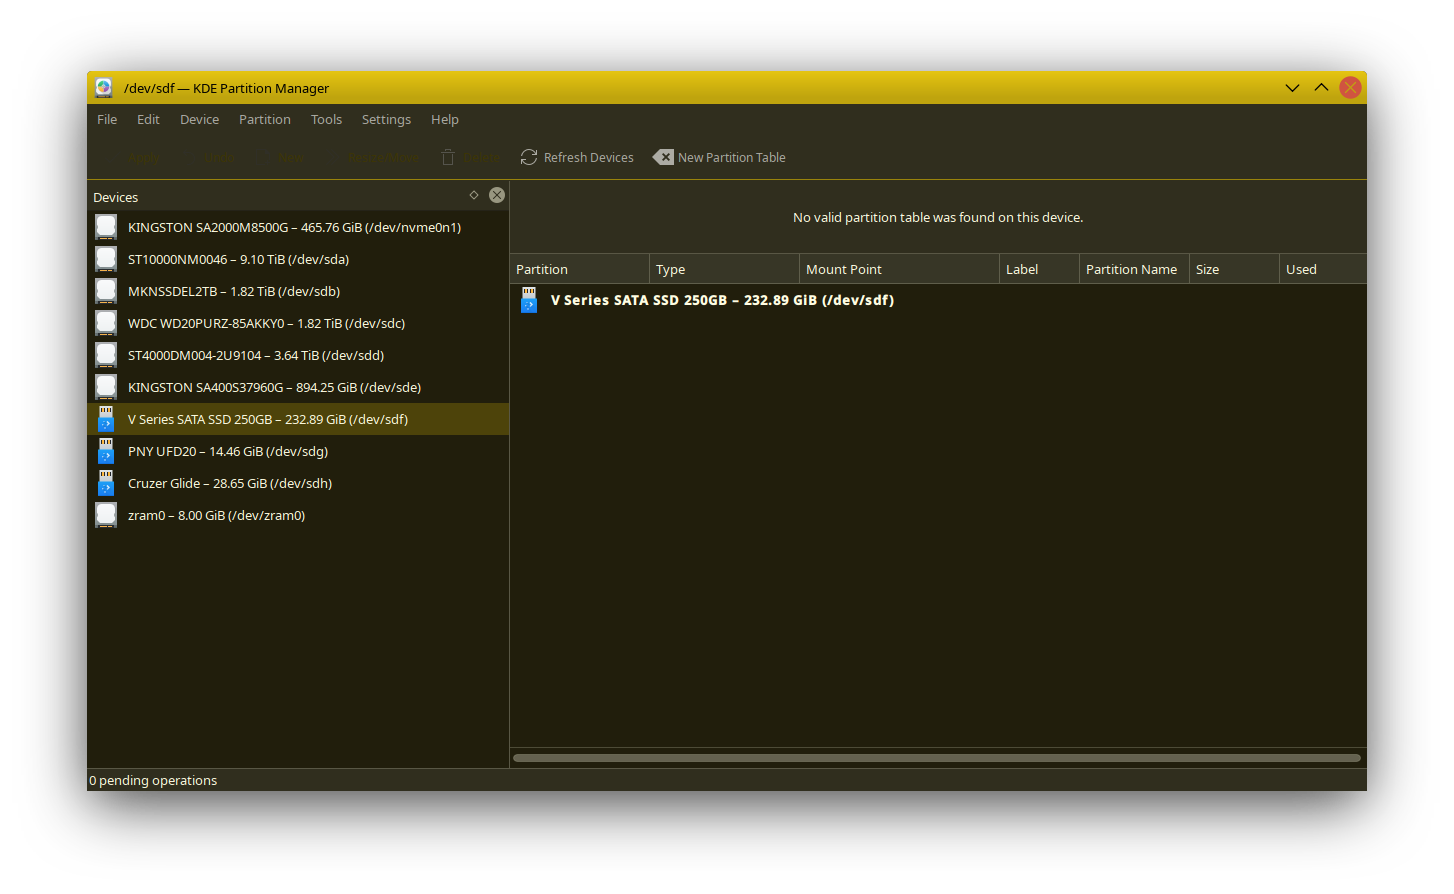Image resolution: width=1454 pixels, height=894 pixels.
Task: Click the USB icon beside PNY UFD20
Action: click(106, 451)
